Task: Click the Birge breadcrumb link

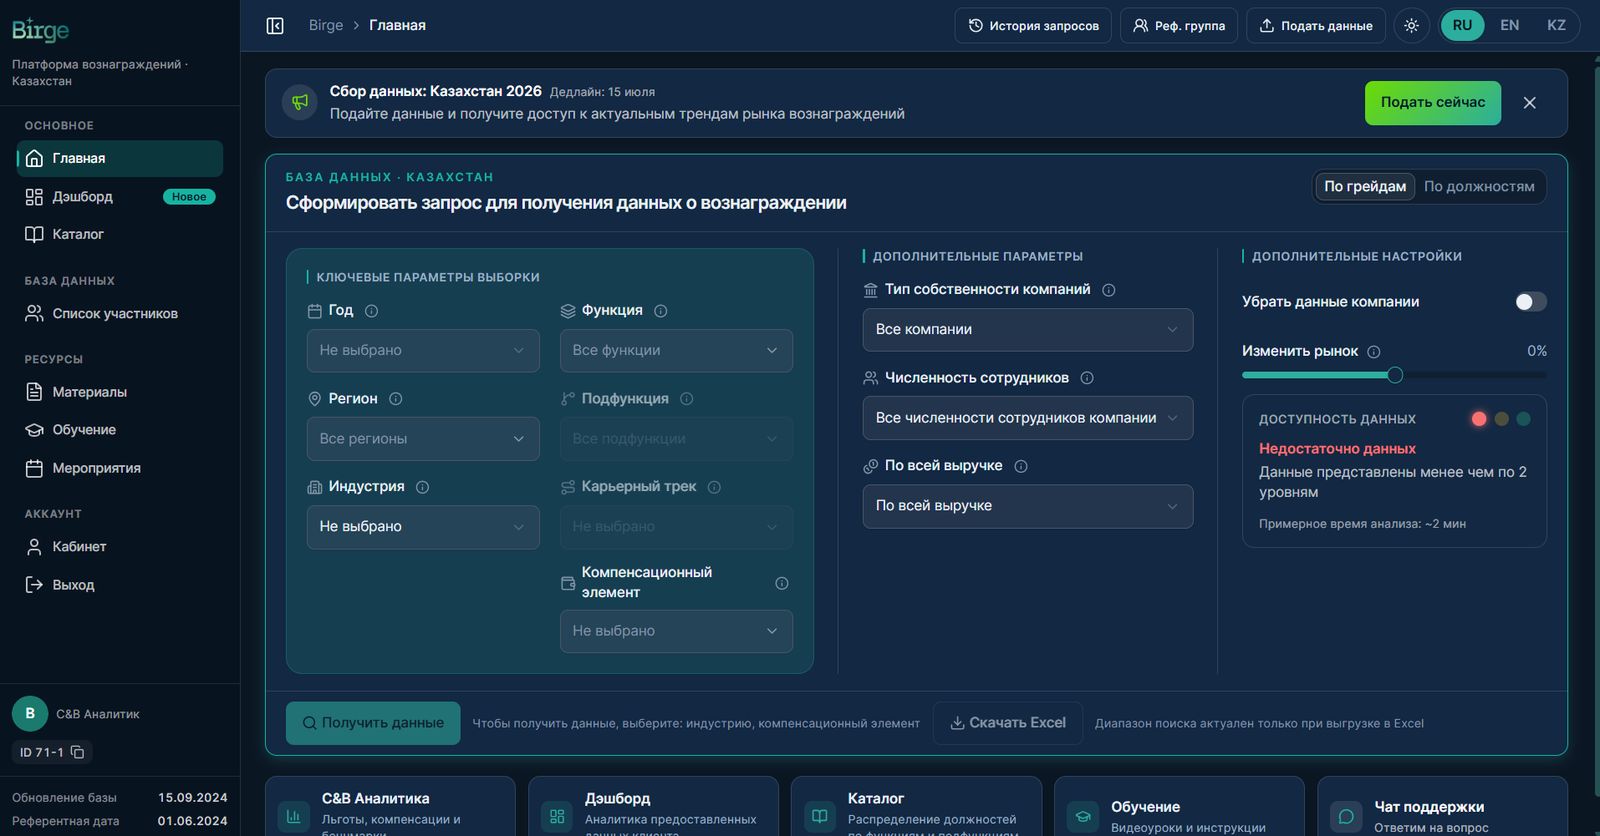Action: click(x=326, y=26)
